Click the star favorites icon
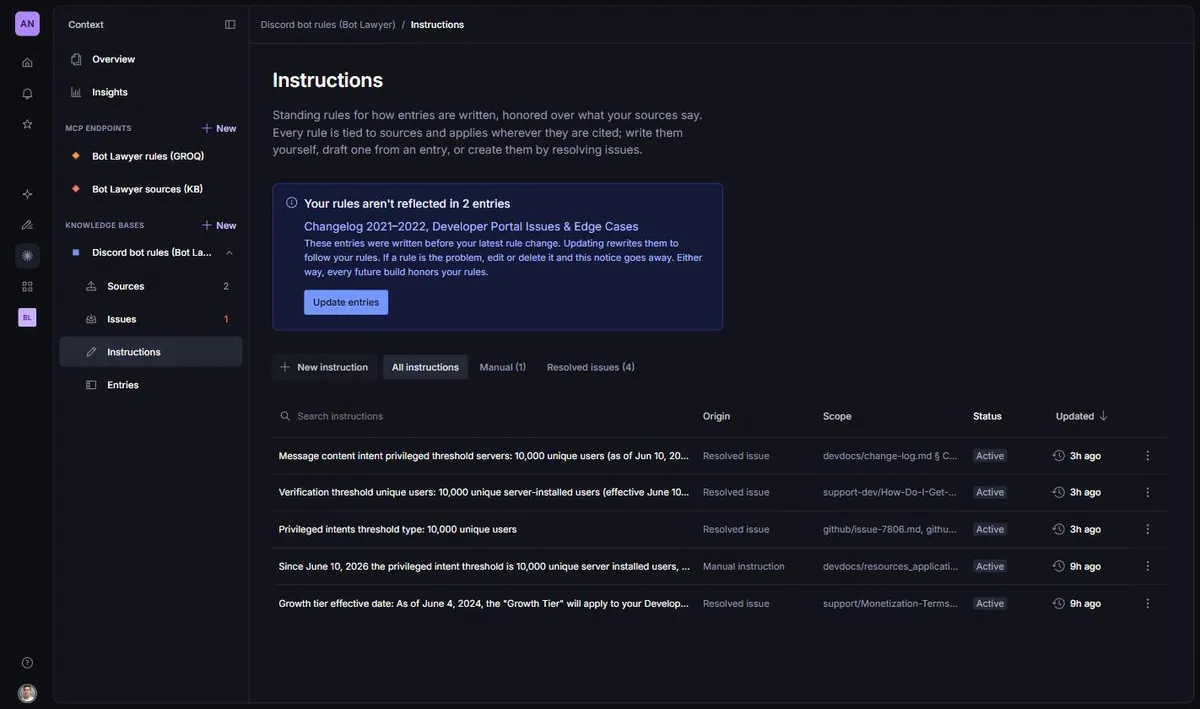 click(27, 124)
